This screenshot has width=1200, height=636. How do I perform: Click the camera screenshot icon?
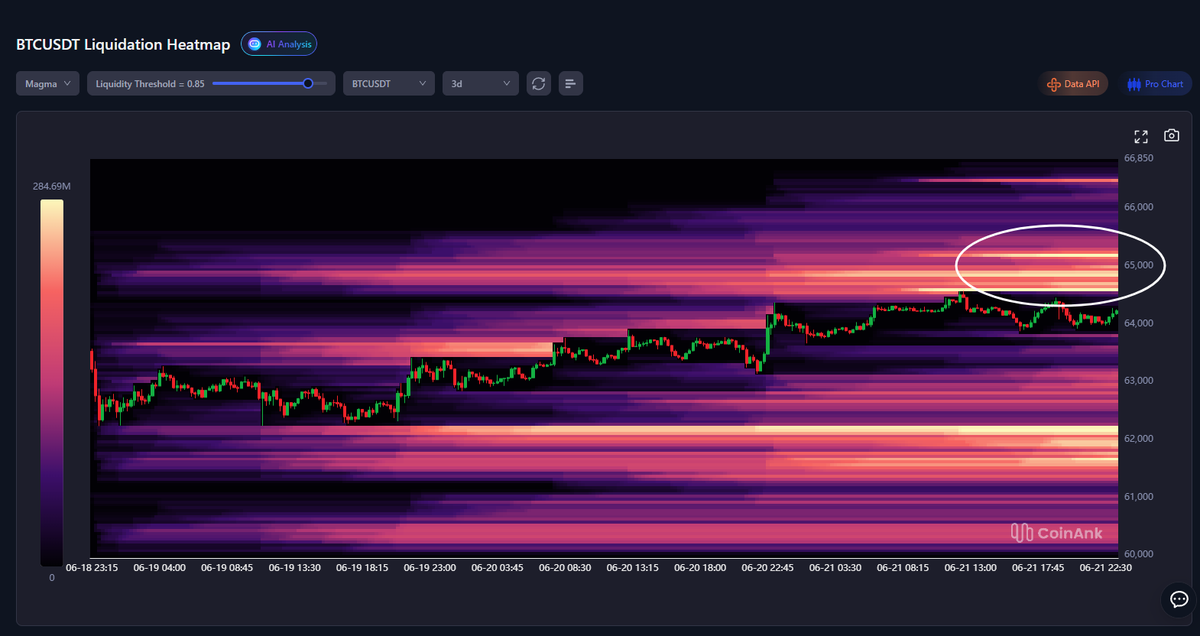click(x=1171, y=136)
